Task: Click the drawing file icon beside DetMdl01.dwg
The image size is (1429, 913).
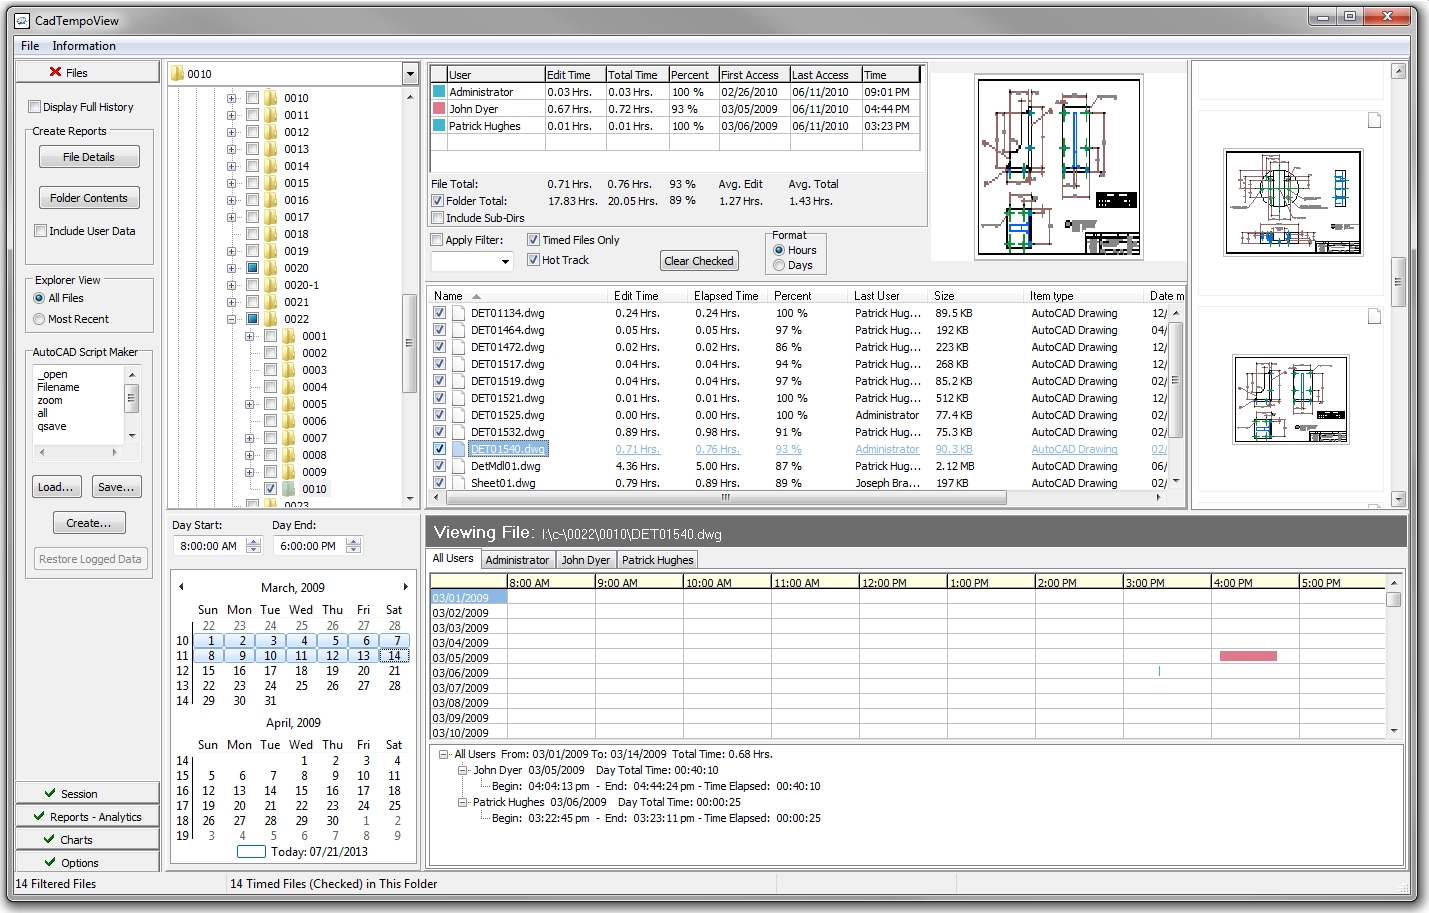Action: [459, 466]
